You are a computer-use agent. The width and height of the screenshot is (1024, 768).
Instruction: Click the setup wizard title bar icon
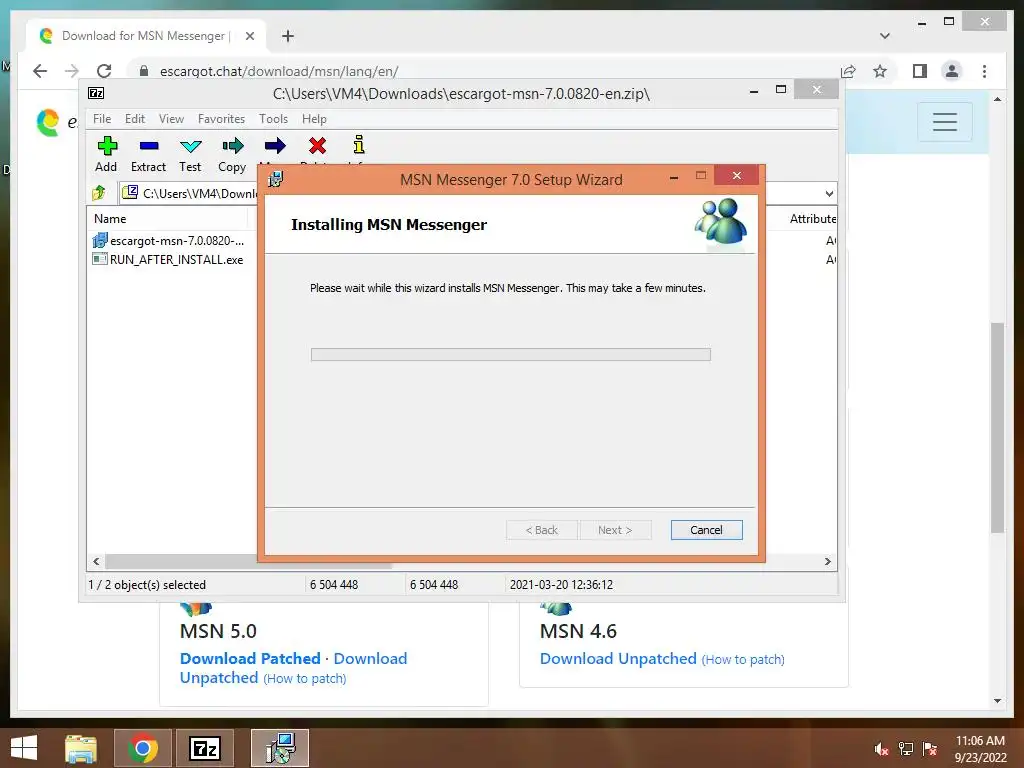pos(276,179)
